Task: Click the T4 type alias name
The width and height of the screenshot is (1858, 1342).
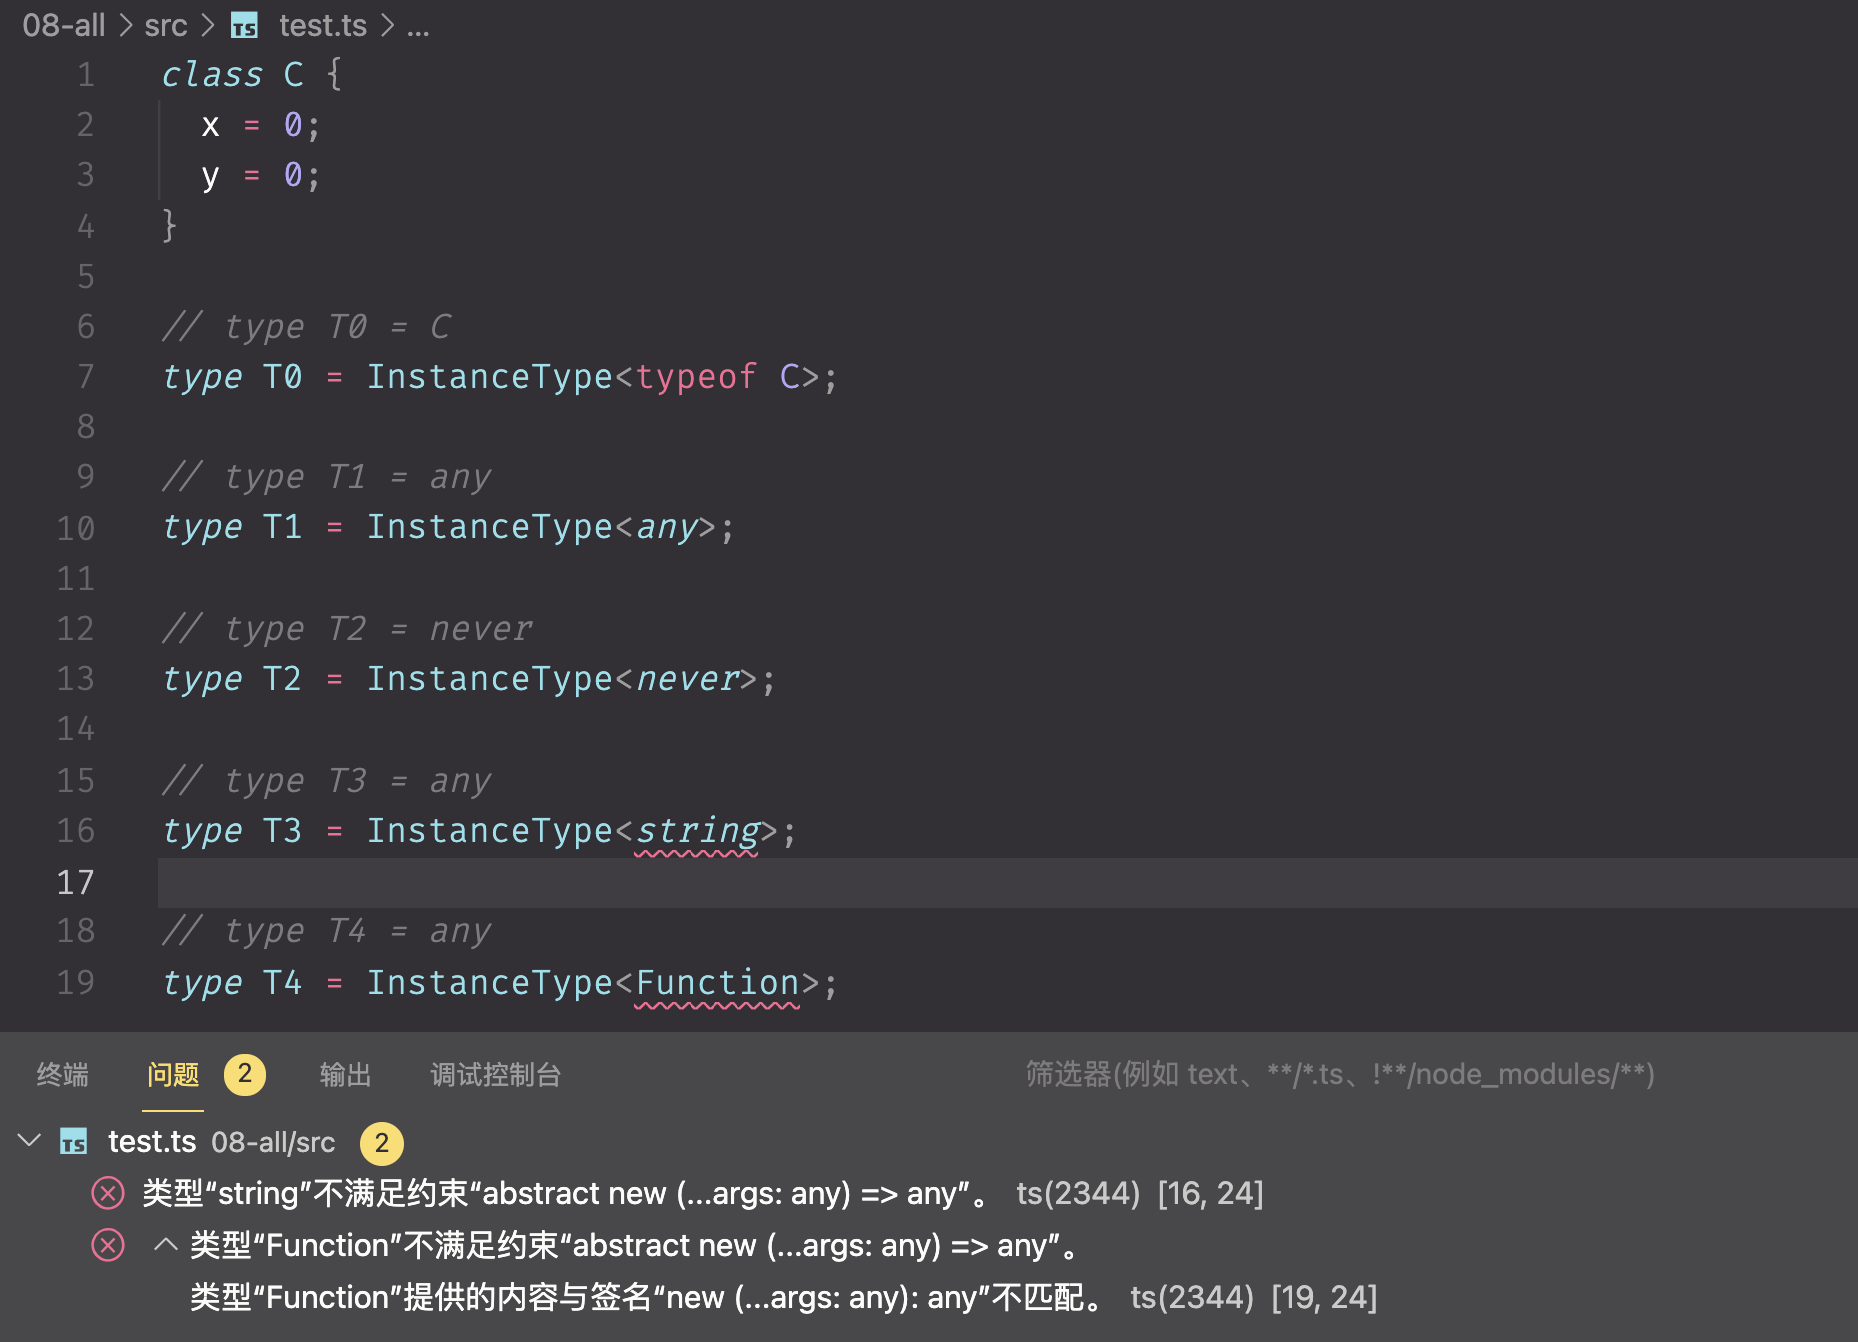Action: [283, 983]
